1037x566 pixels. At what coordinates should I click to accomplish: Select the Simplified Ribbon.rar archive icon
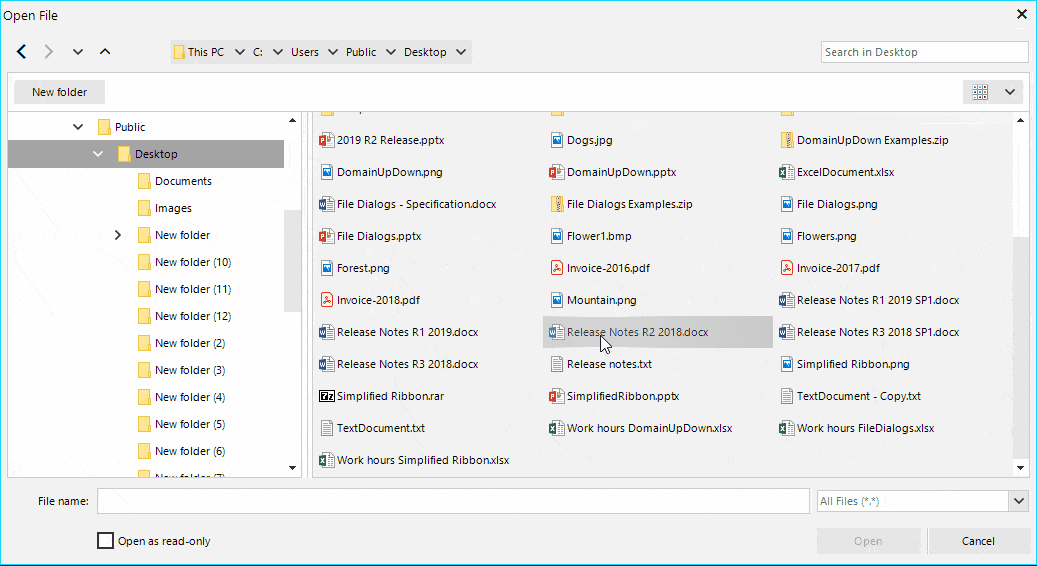click(x=327, y=396)
